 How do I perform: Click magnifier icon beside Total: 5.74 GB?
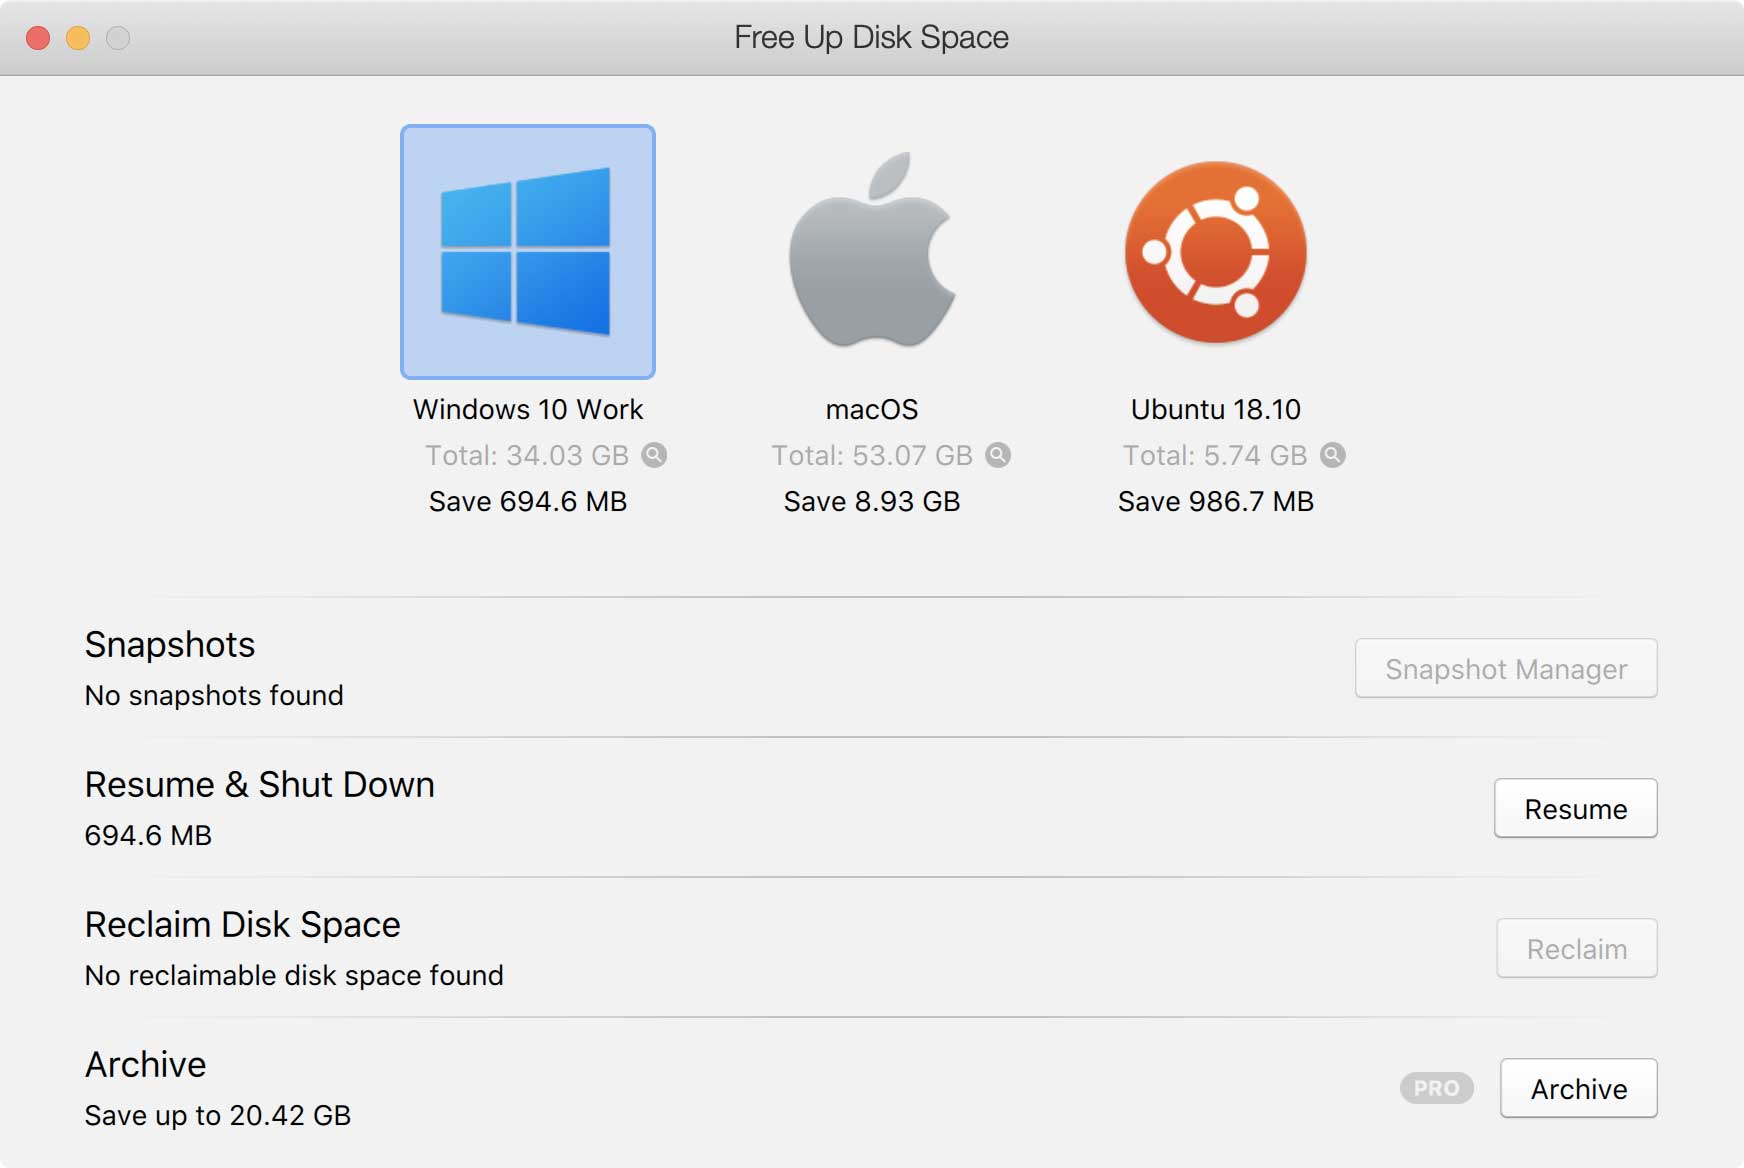point(1332,456)
